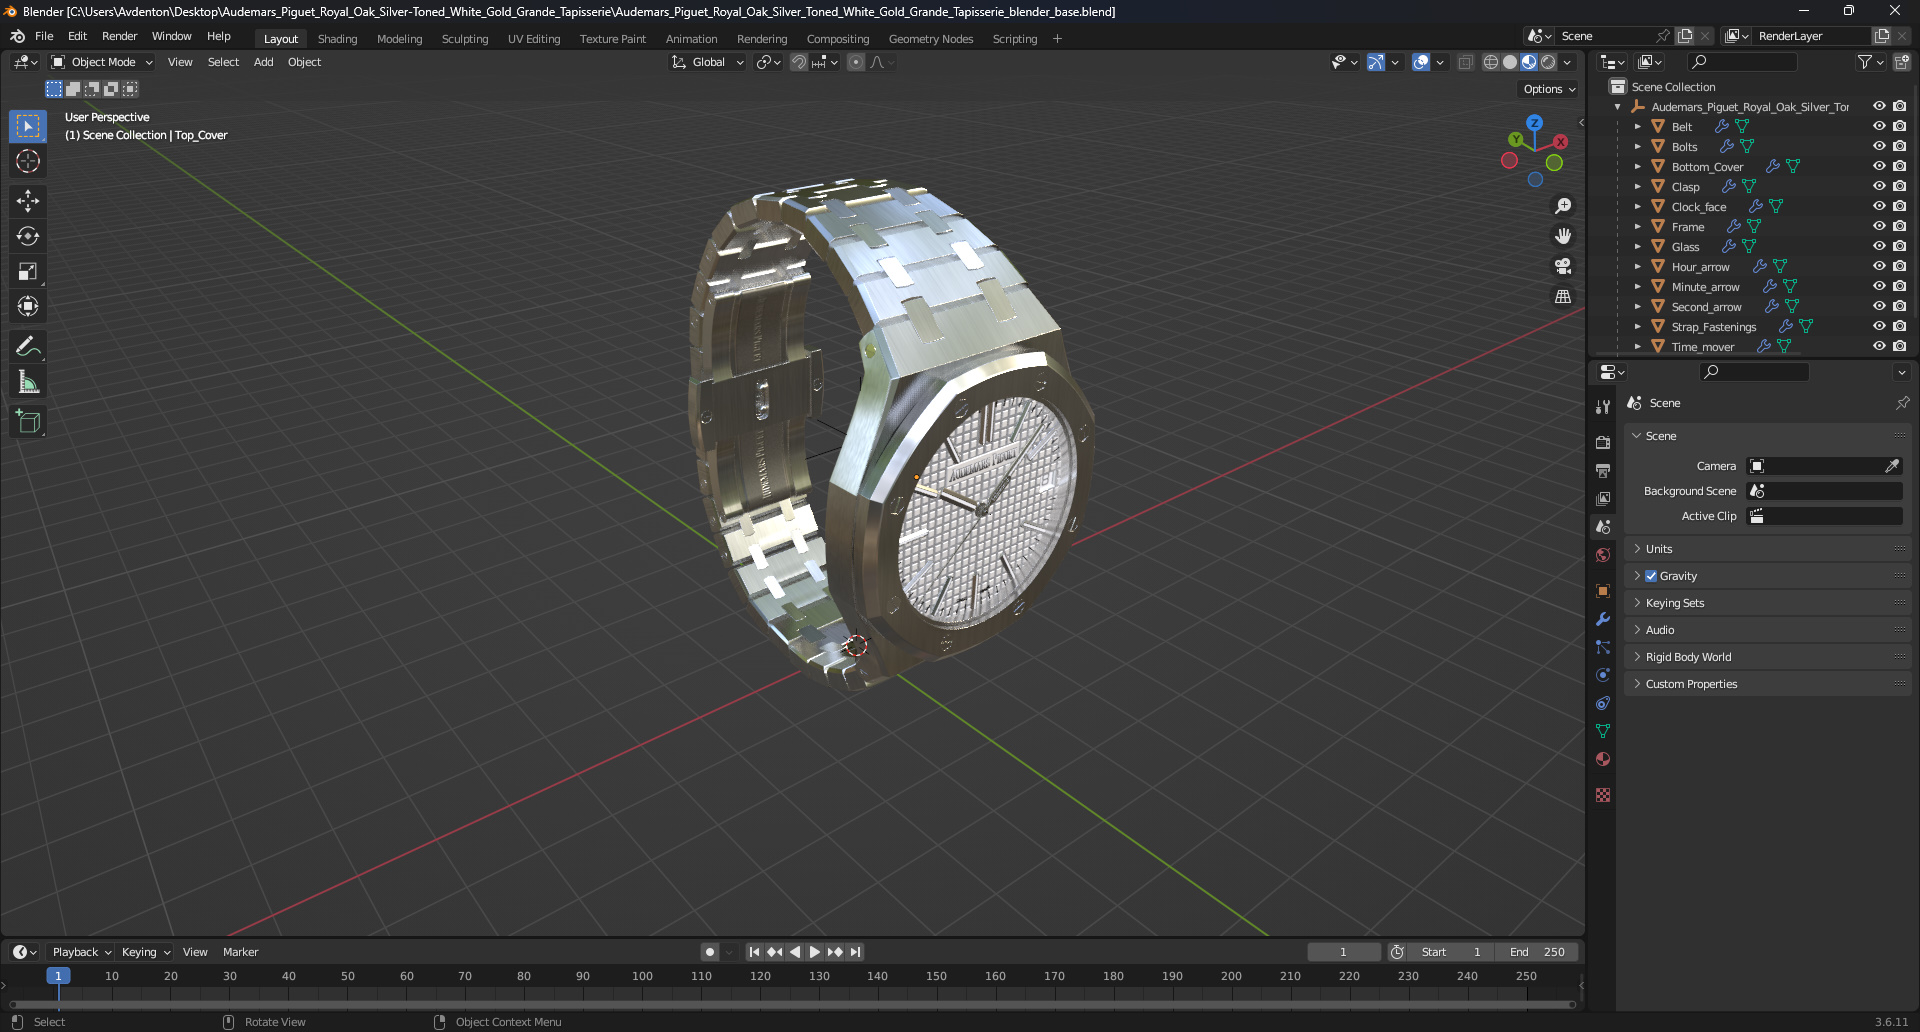The image size is (1920, 1032).
Task: Toggle auto keying record button
Action: (709, 952)
